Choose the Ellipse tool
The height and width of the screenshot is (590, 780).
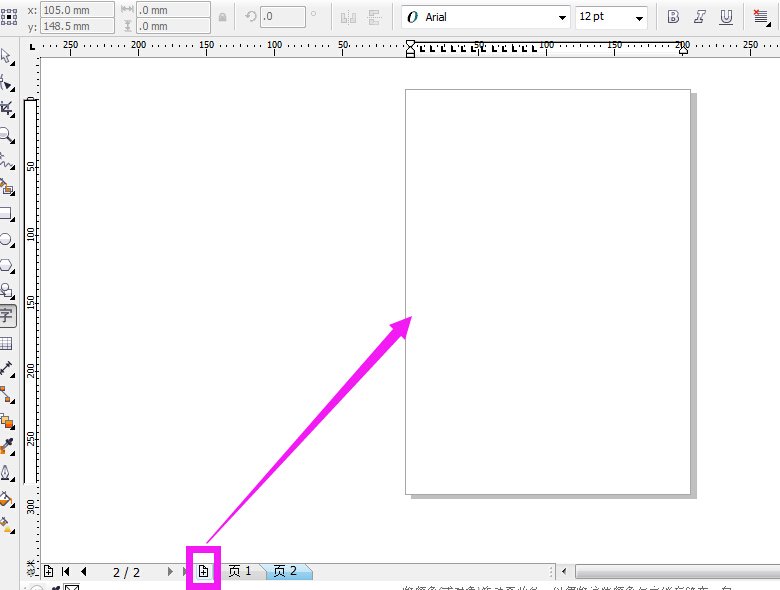click(x=6, y=240)
